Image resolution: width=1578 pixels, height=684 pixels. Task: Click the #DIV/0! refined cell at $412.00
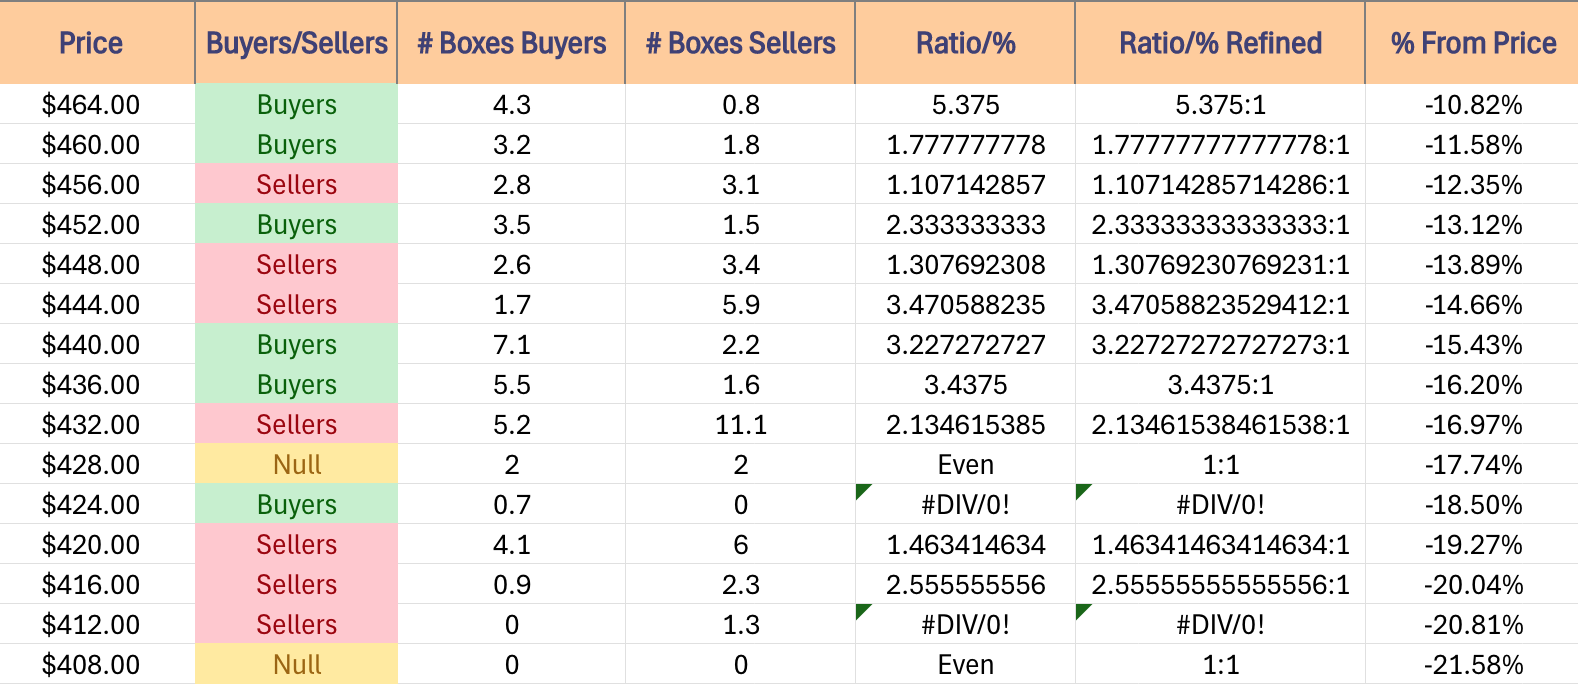click(x=1220, y=624)
